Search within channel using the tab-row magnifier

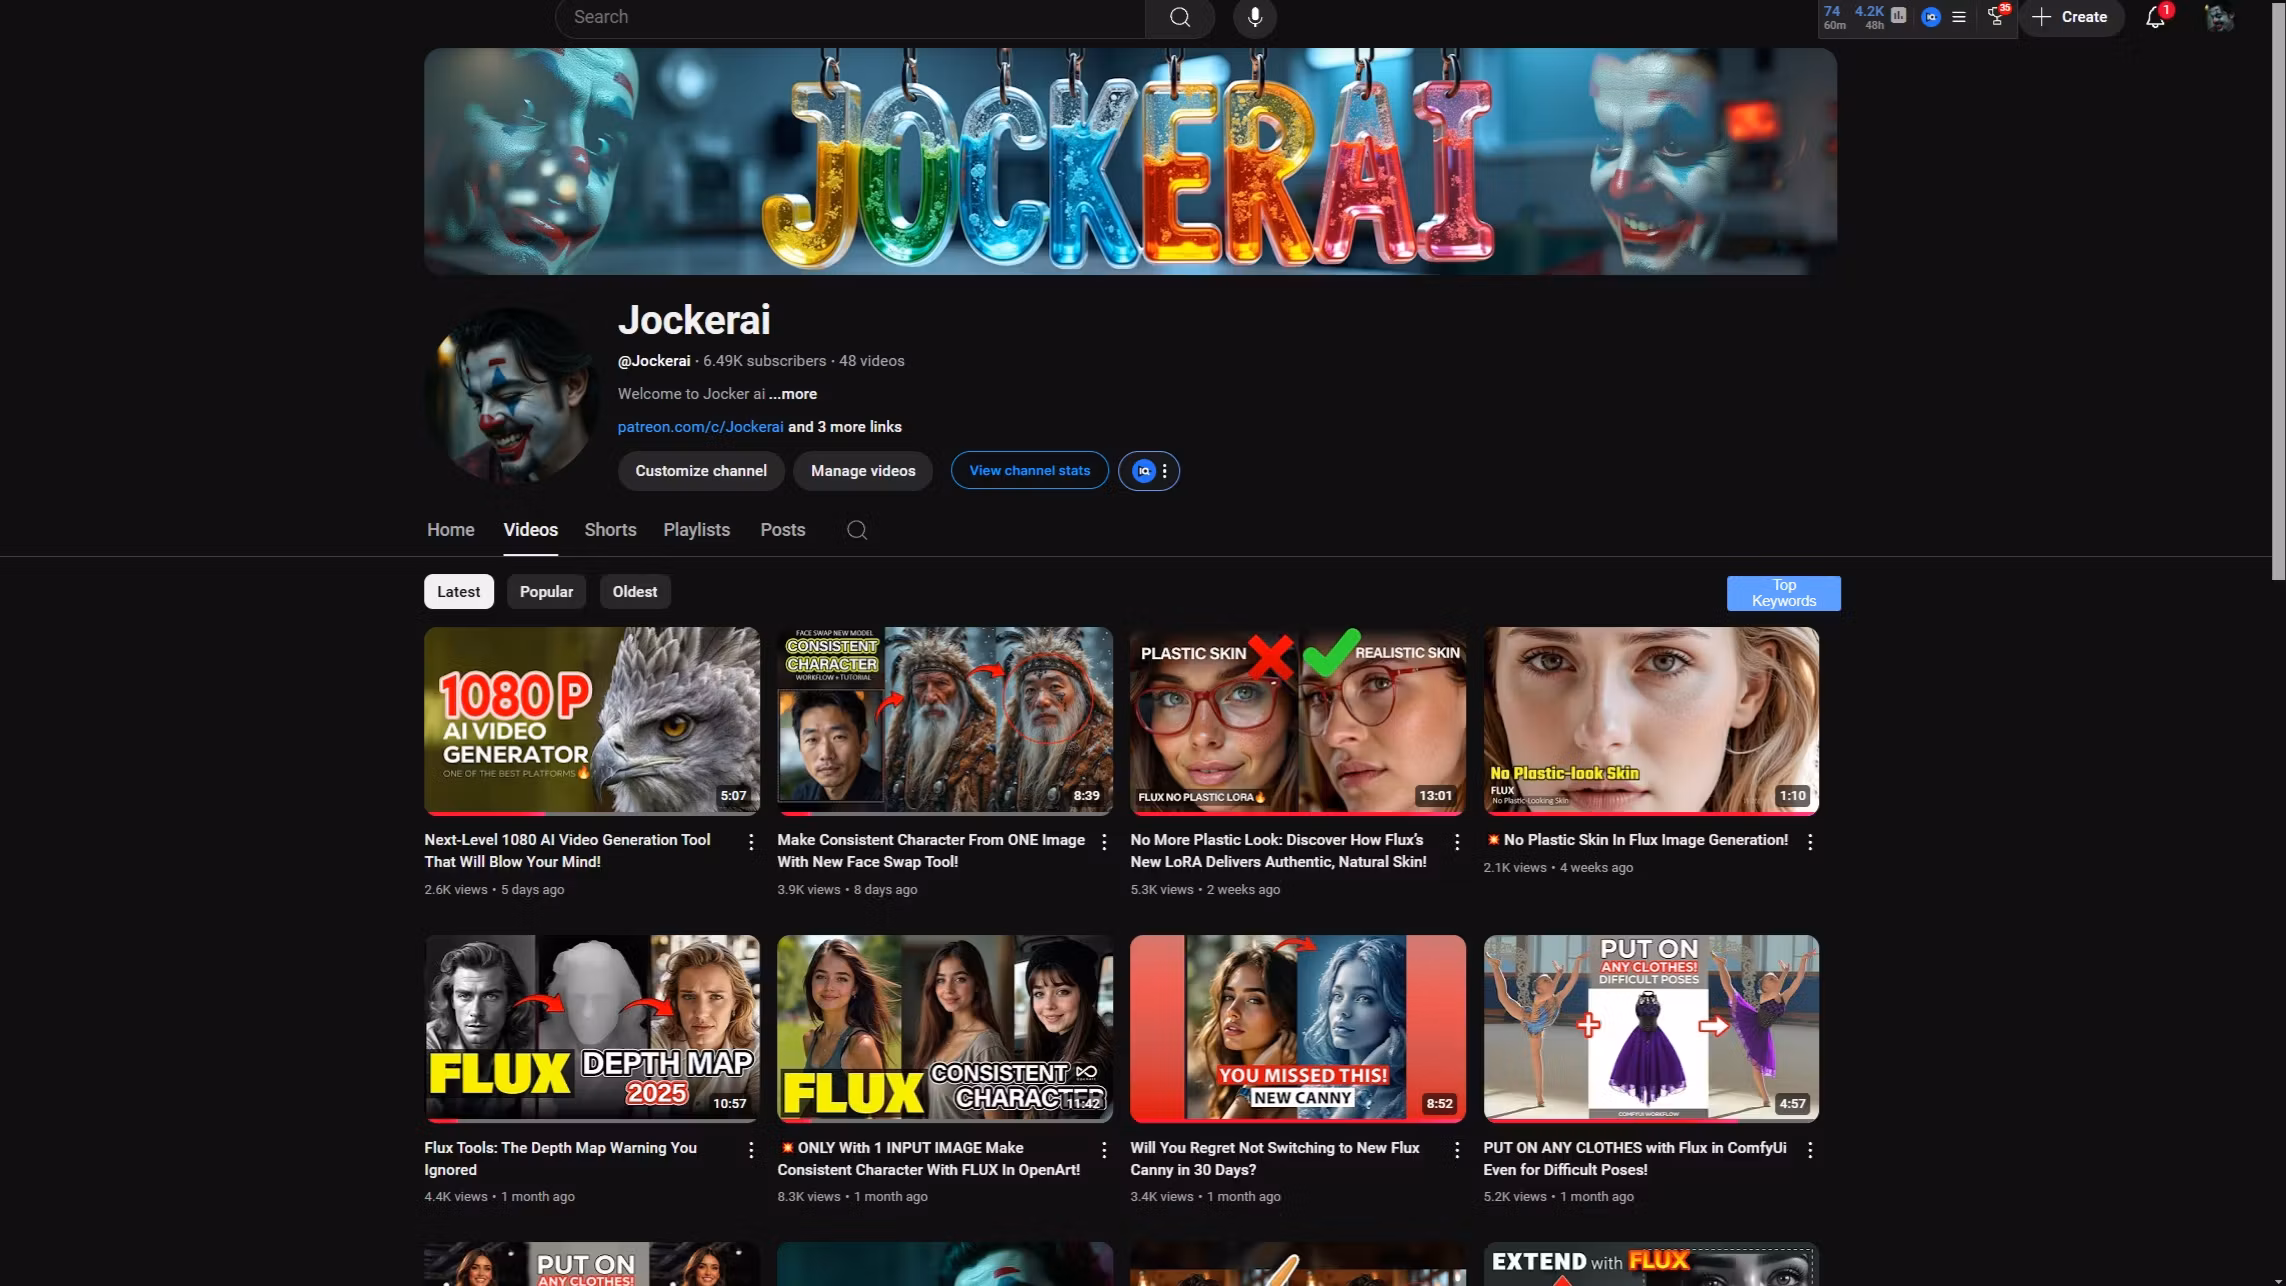(x=857, y=530)
